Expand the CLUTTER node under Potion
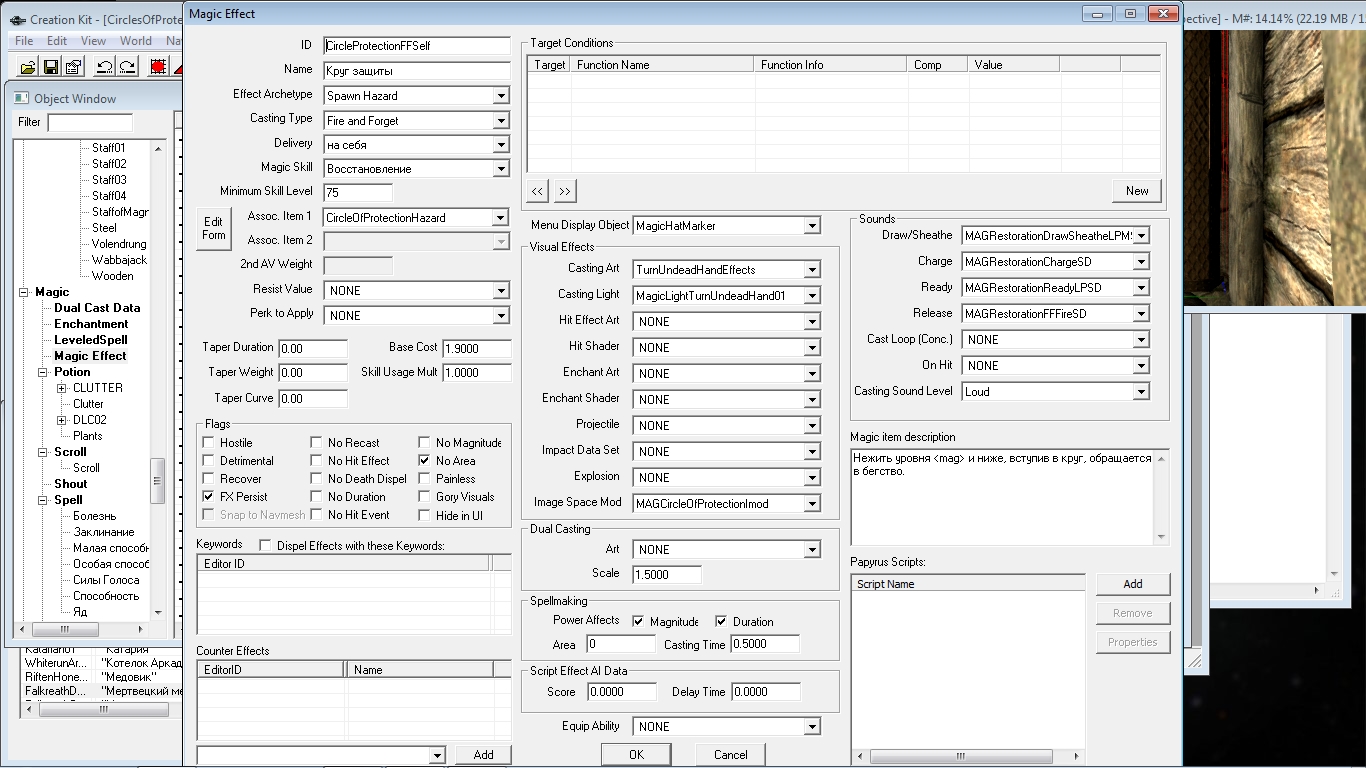The height and width of the screenshot is (768, 1366). coord(62,388)
